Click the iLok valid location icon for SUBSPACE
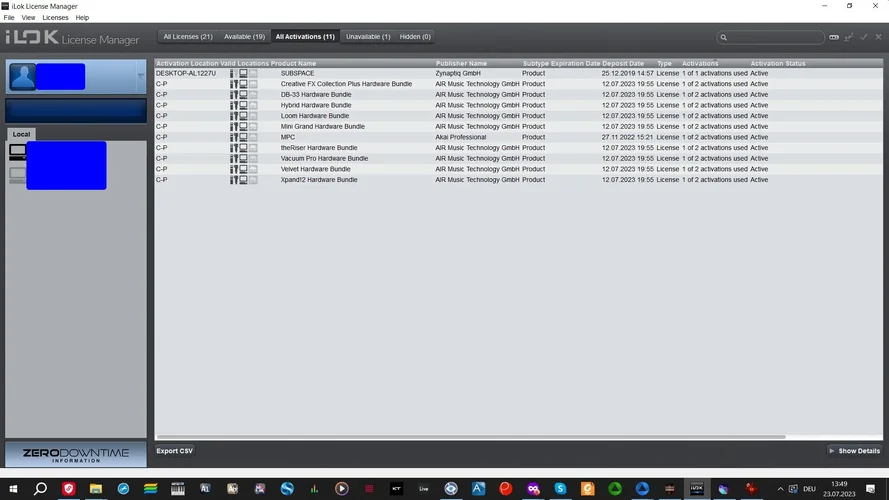This screenshot has height=500, width=889. [234, 73]
